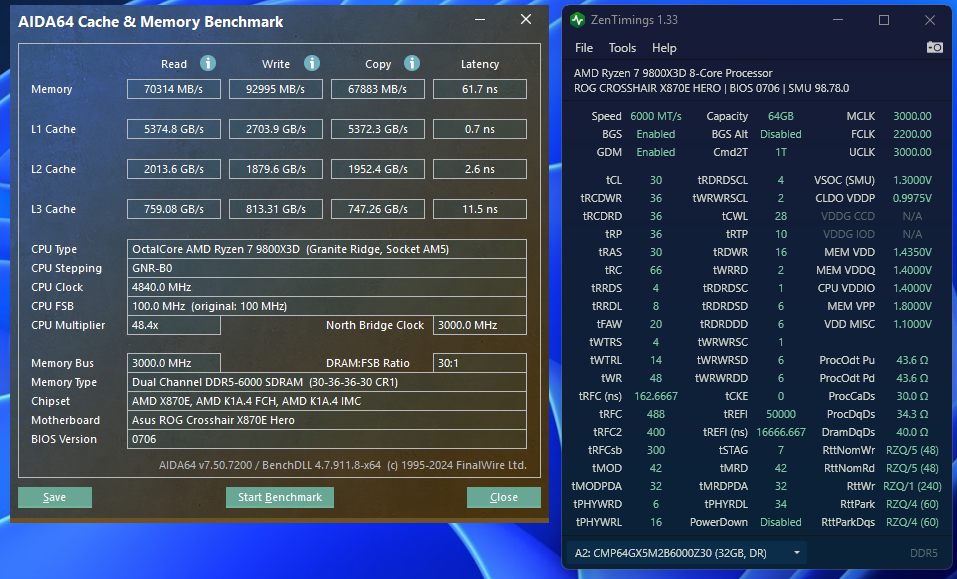Select L1 Cache Write 2703.9 GB/s
The height and width of the screenshot is (579, 957).
tap(276, 129)
